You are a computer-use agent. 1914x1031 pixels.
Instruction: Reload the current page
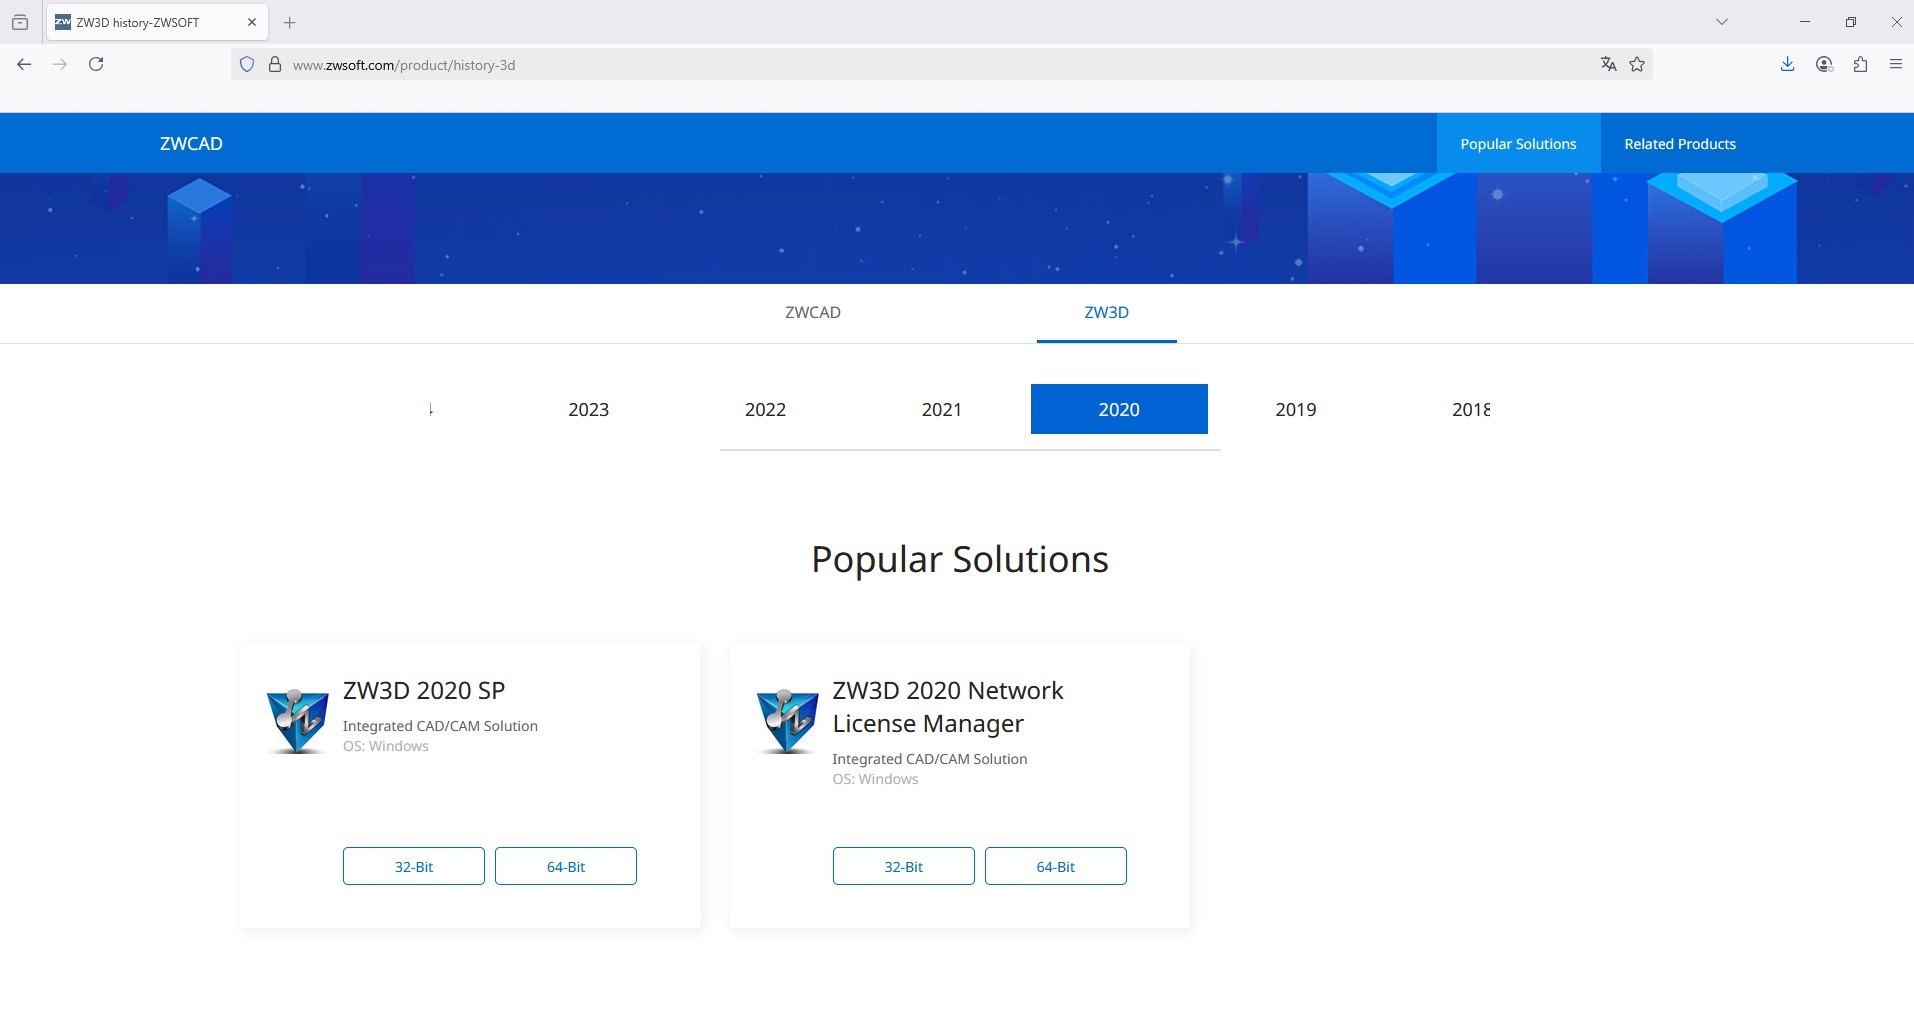click(x=96, y=64)
